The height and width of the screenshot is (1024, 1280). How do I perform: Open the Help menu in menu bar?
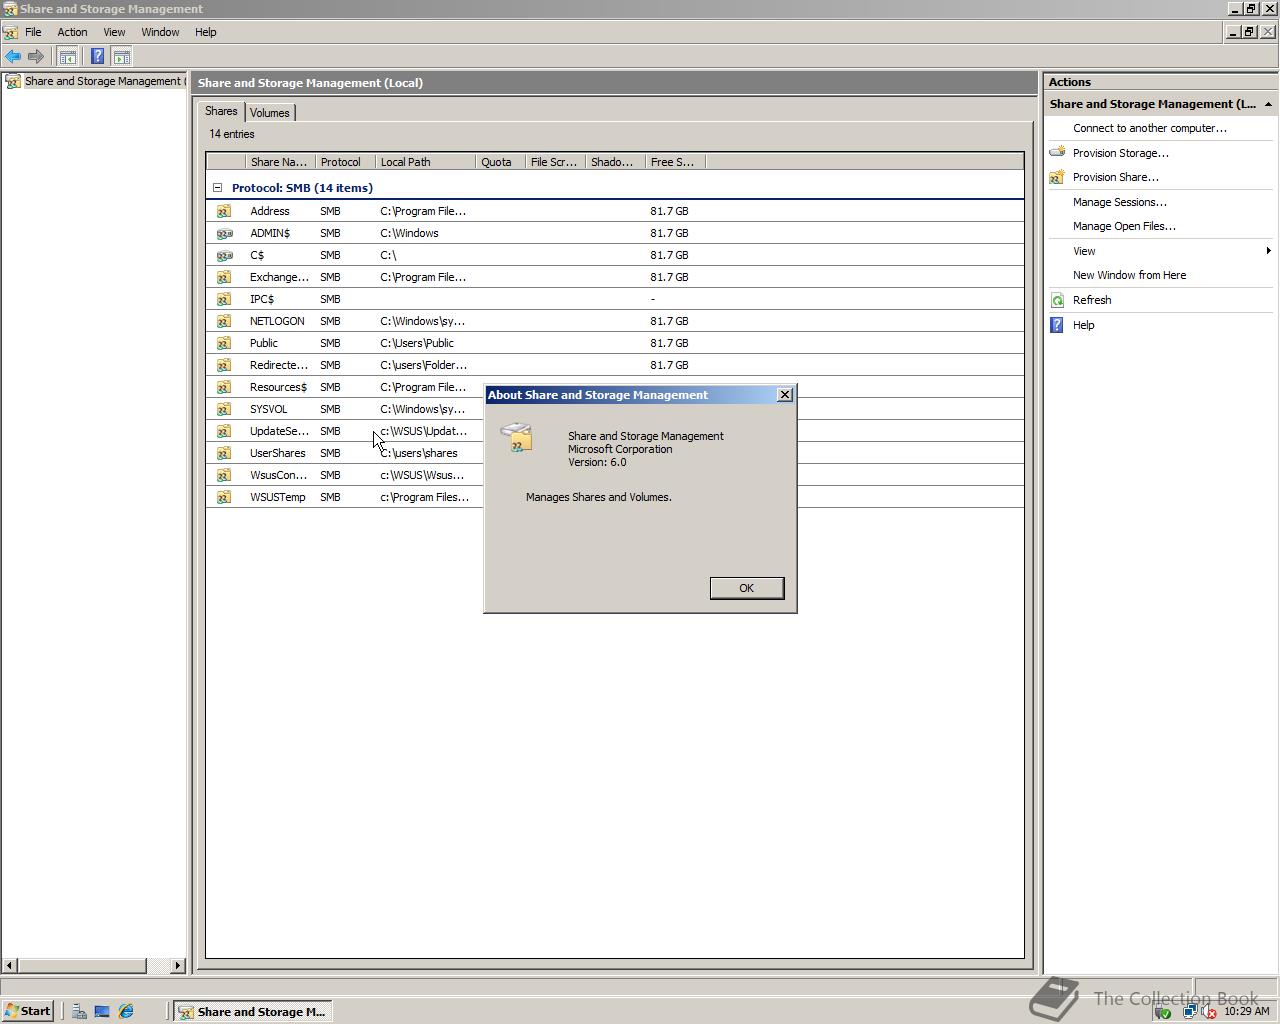point(205,32)
